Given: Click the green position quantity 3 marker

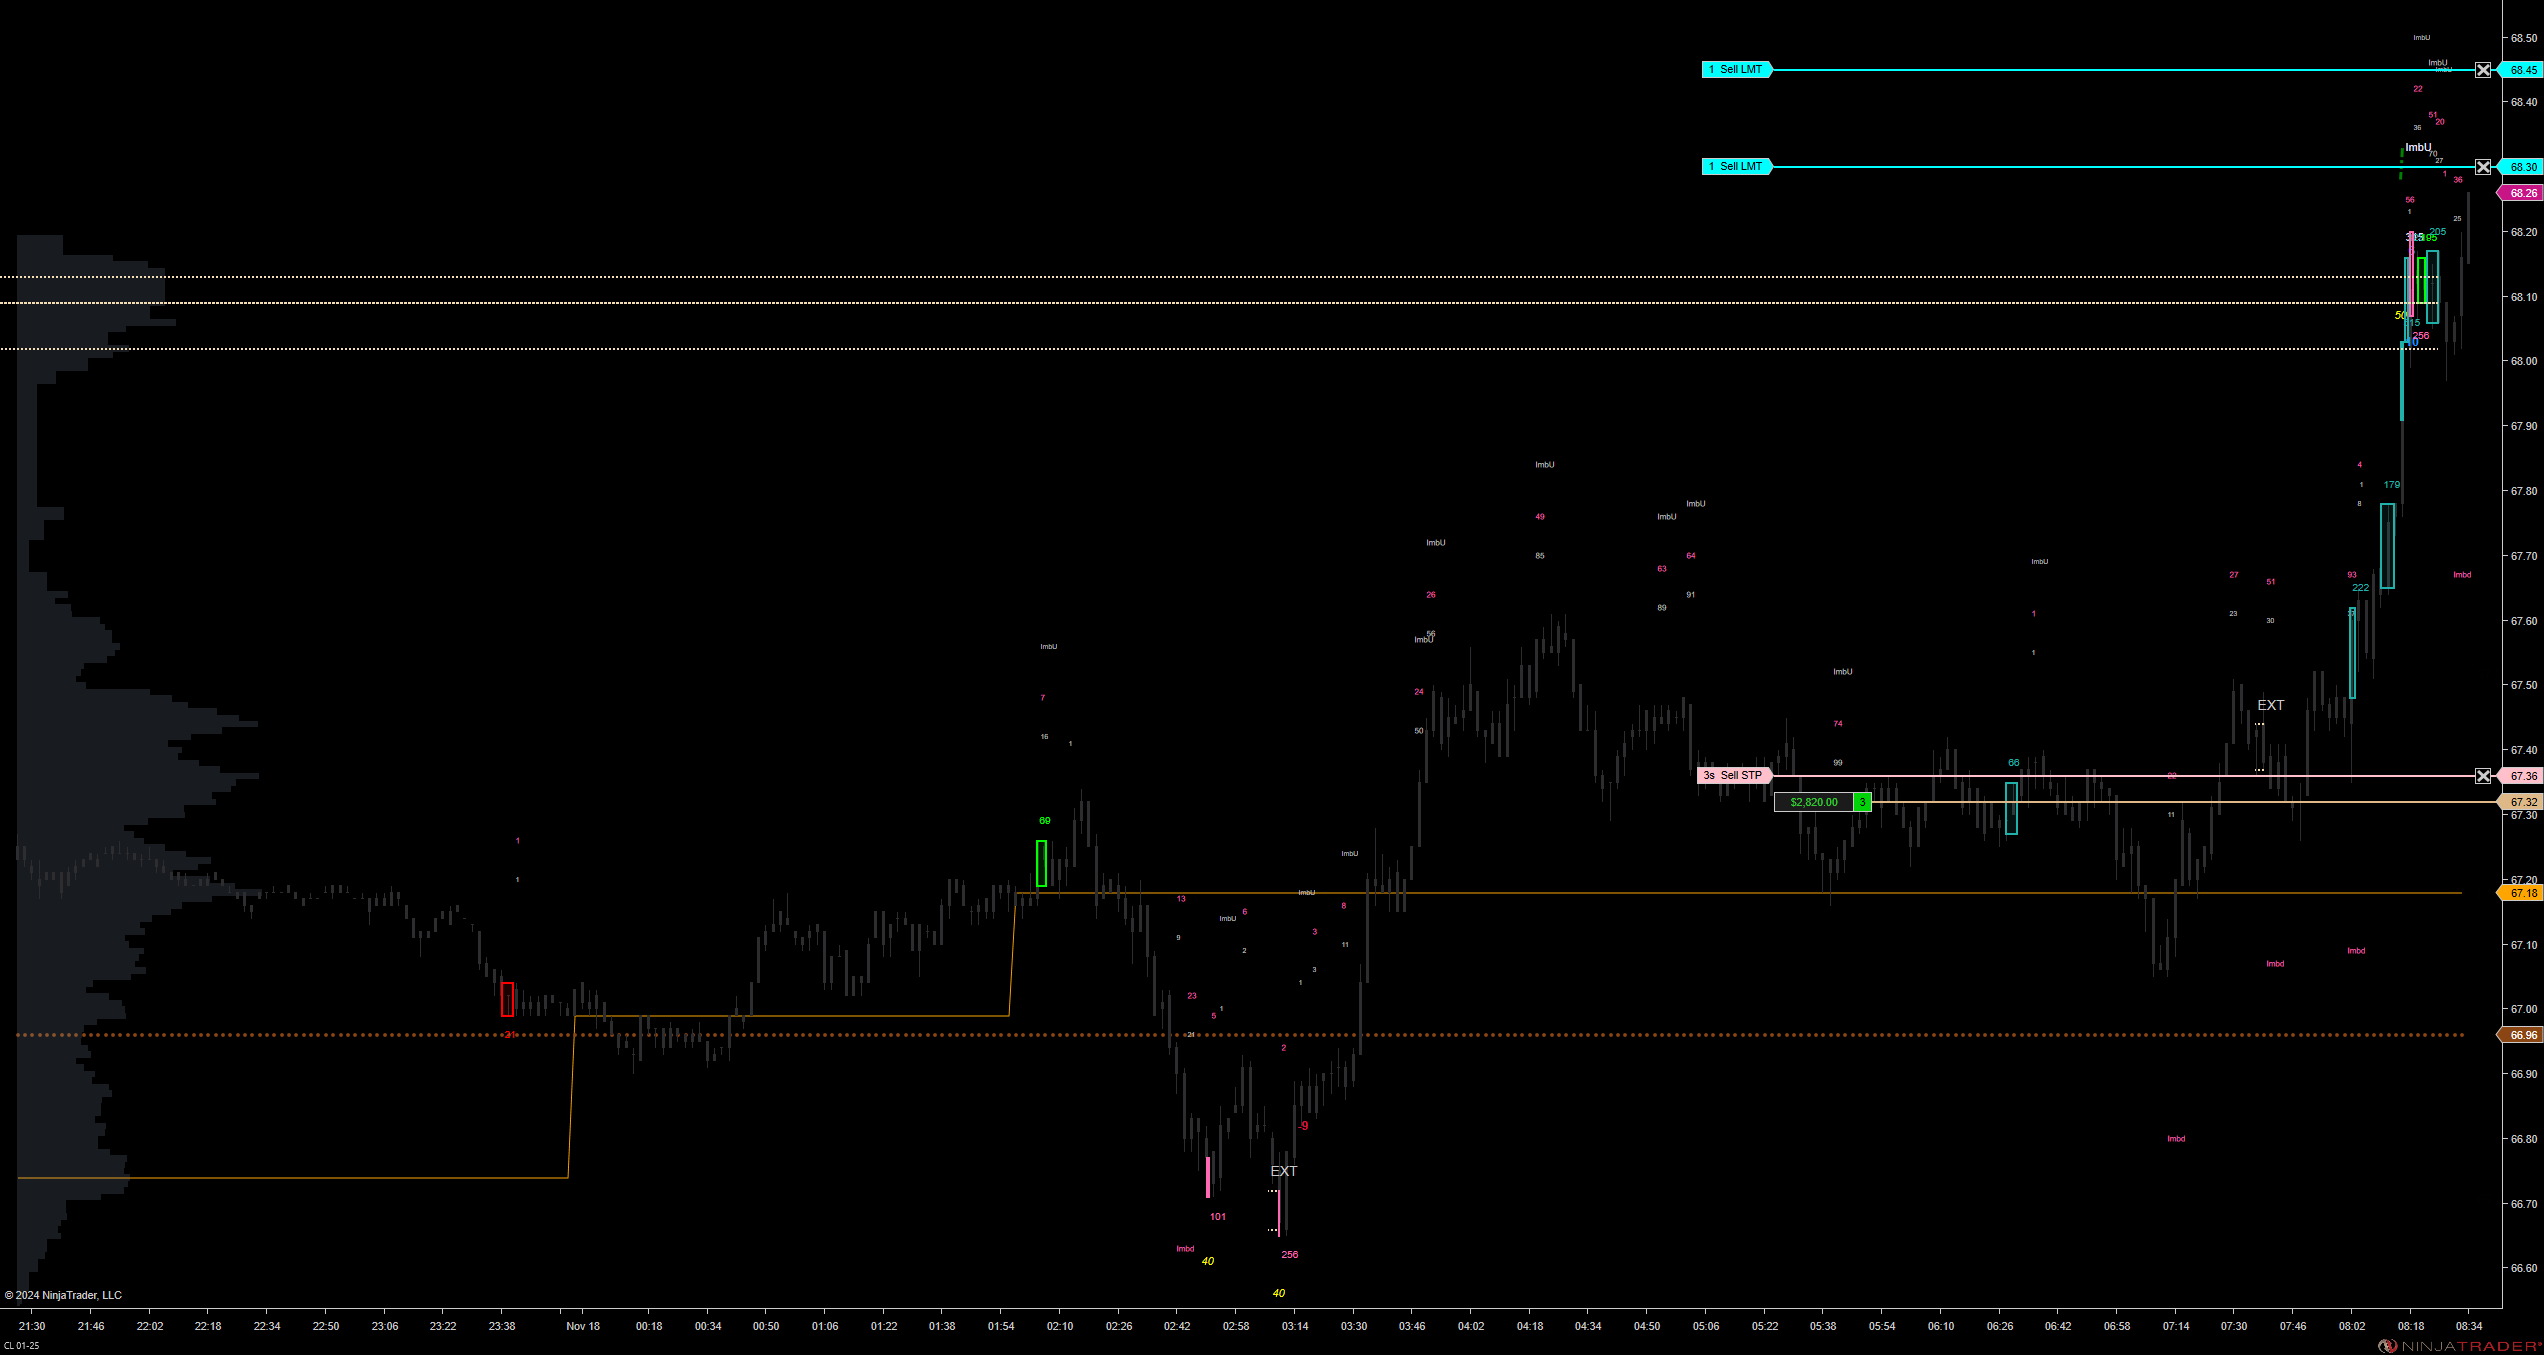Looking at the screenshot, I should (1862, 802).
